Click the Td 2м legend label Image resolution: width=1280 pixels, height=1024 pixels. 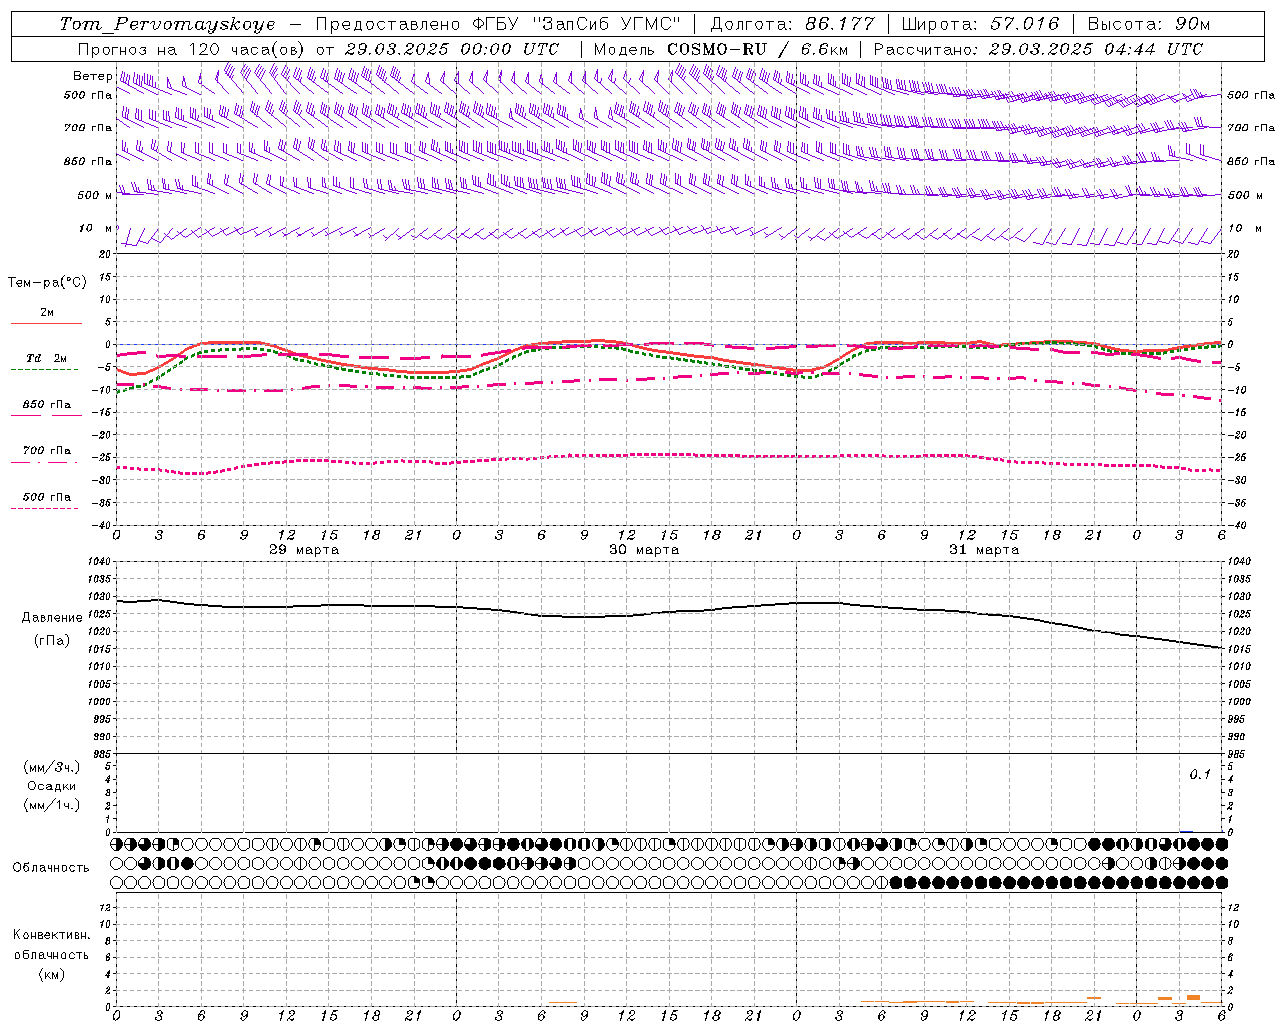coord(47,358)
